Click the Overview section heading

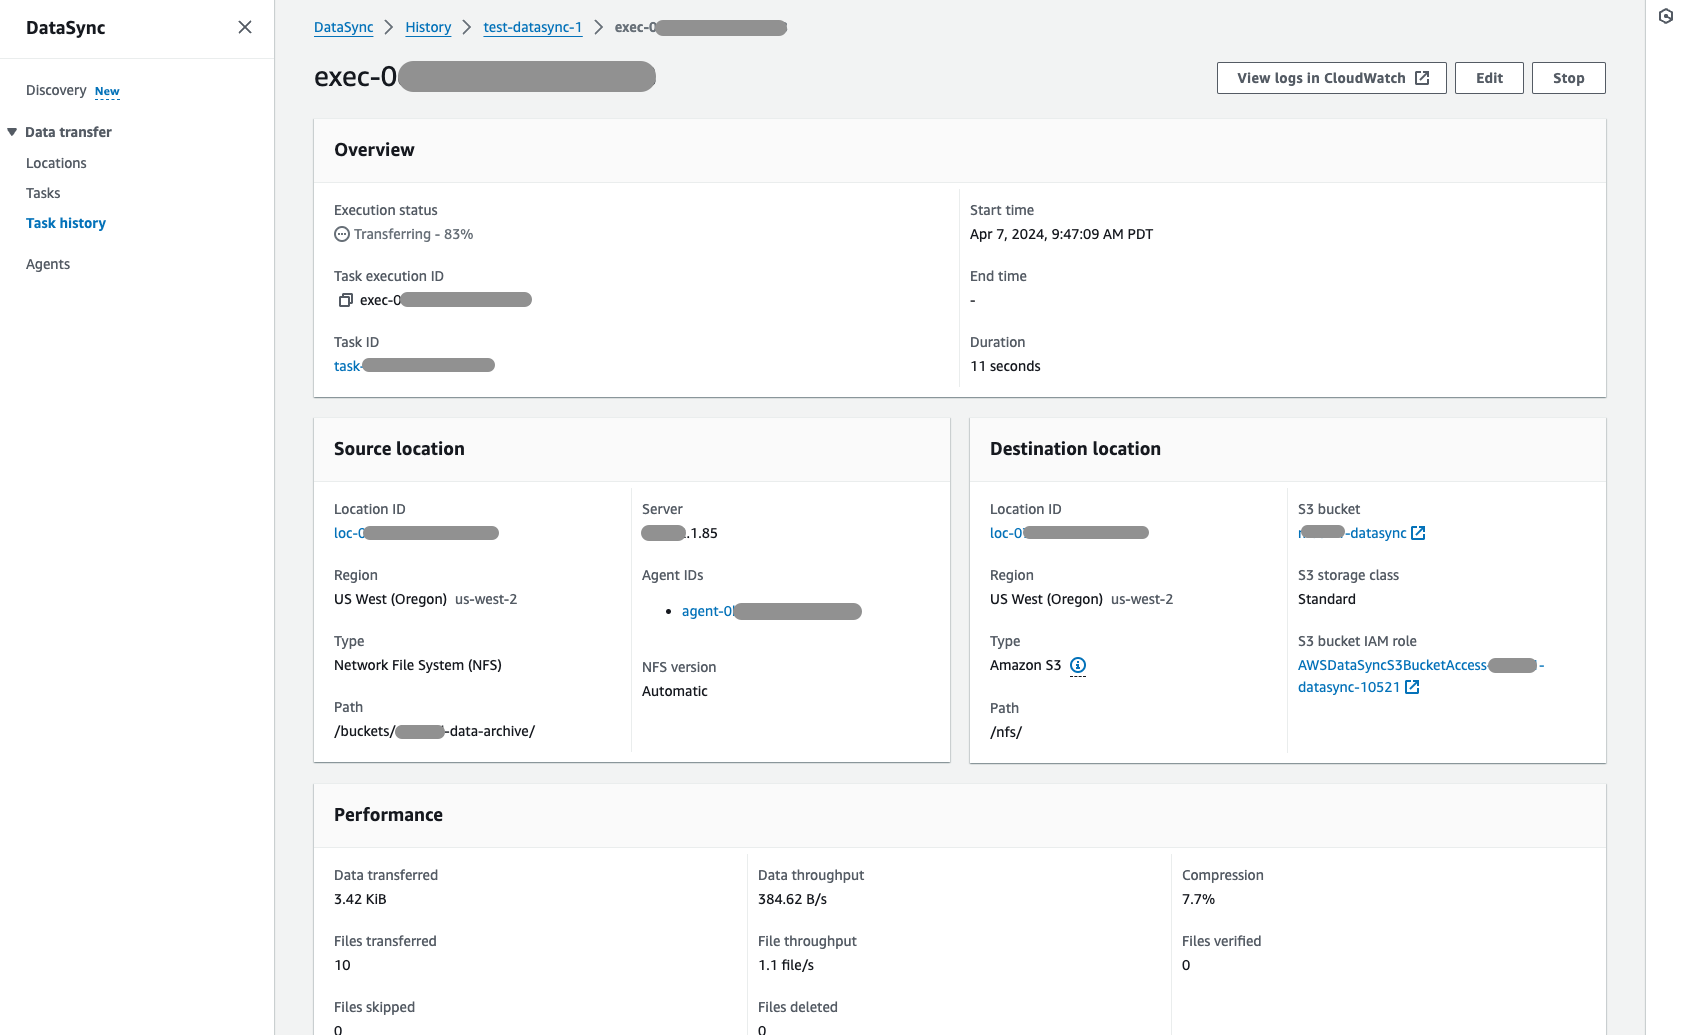pyautogui.click(x=374, y=150)
